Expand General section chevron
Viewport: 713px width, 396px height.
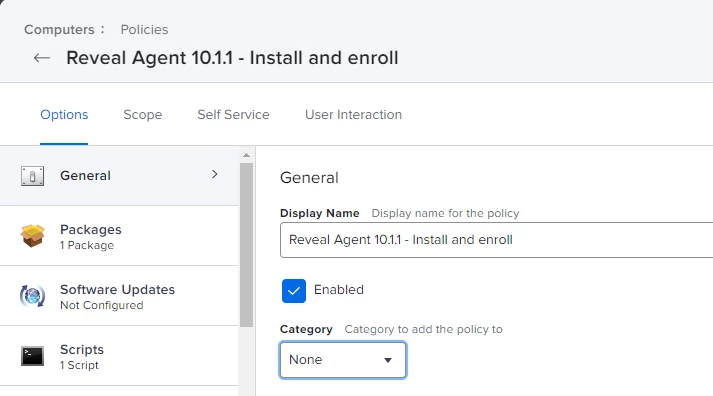click(215, 175)
